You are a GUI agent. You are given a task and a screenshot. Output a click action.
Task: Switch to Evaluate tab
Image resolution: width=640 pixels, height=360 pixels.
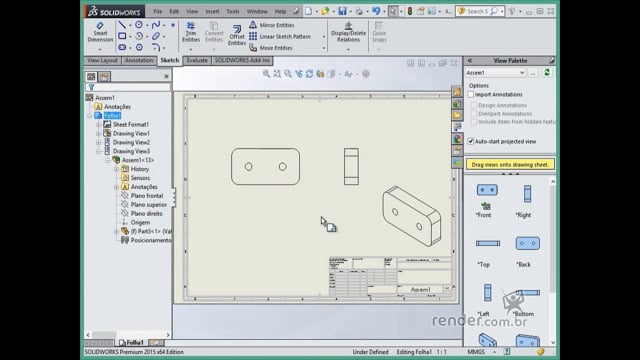(x=197, y=60)
